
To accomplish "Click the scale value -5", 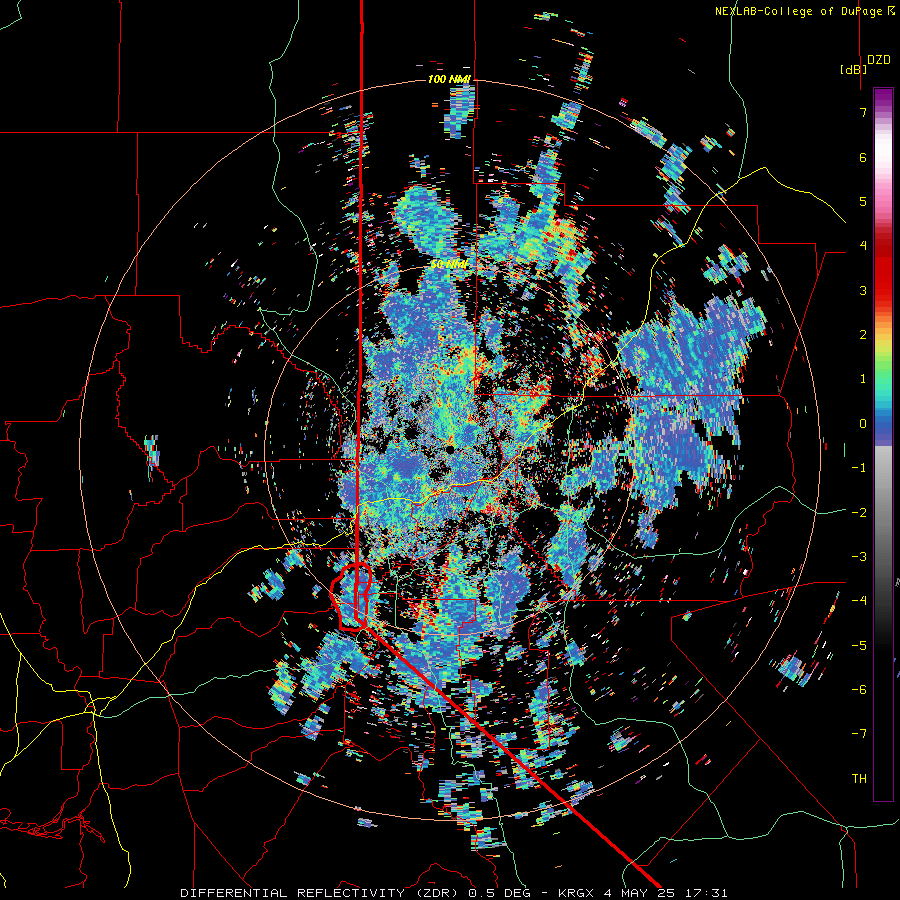I will click(859, 645).
